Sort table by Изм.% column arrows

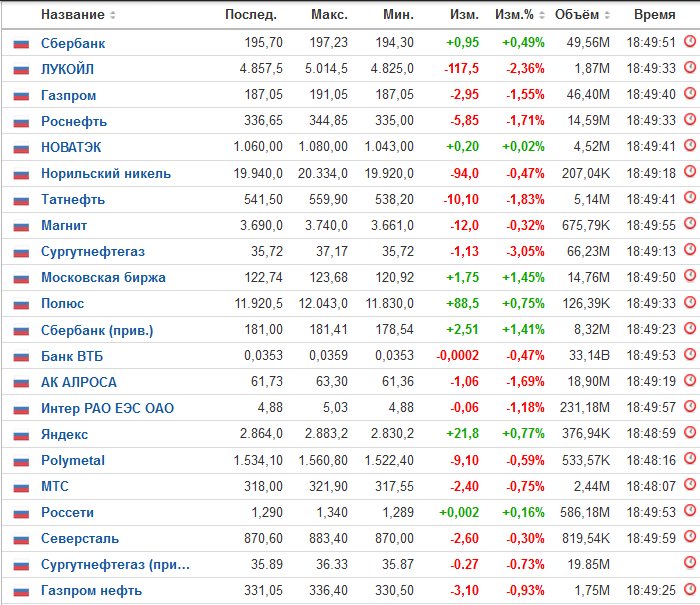542,15
